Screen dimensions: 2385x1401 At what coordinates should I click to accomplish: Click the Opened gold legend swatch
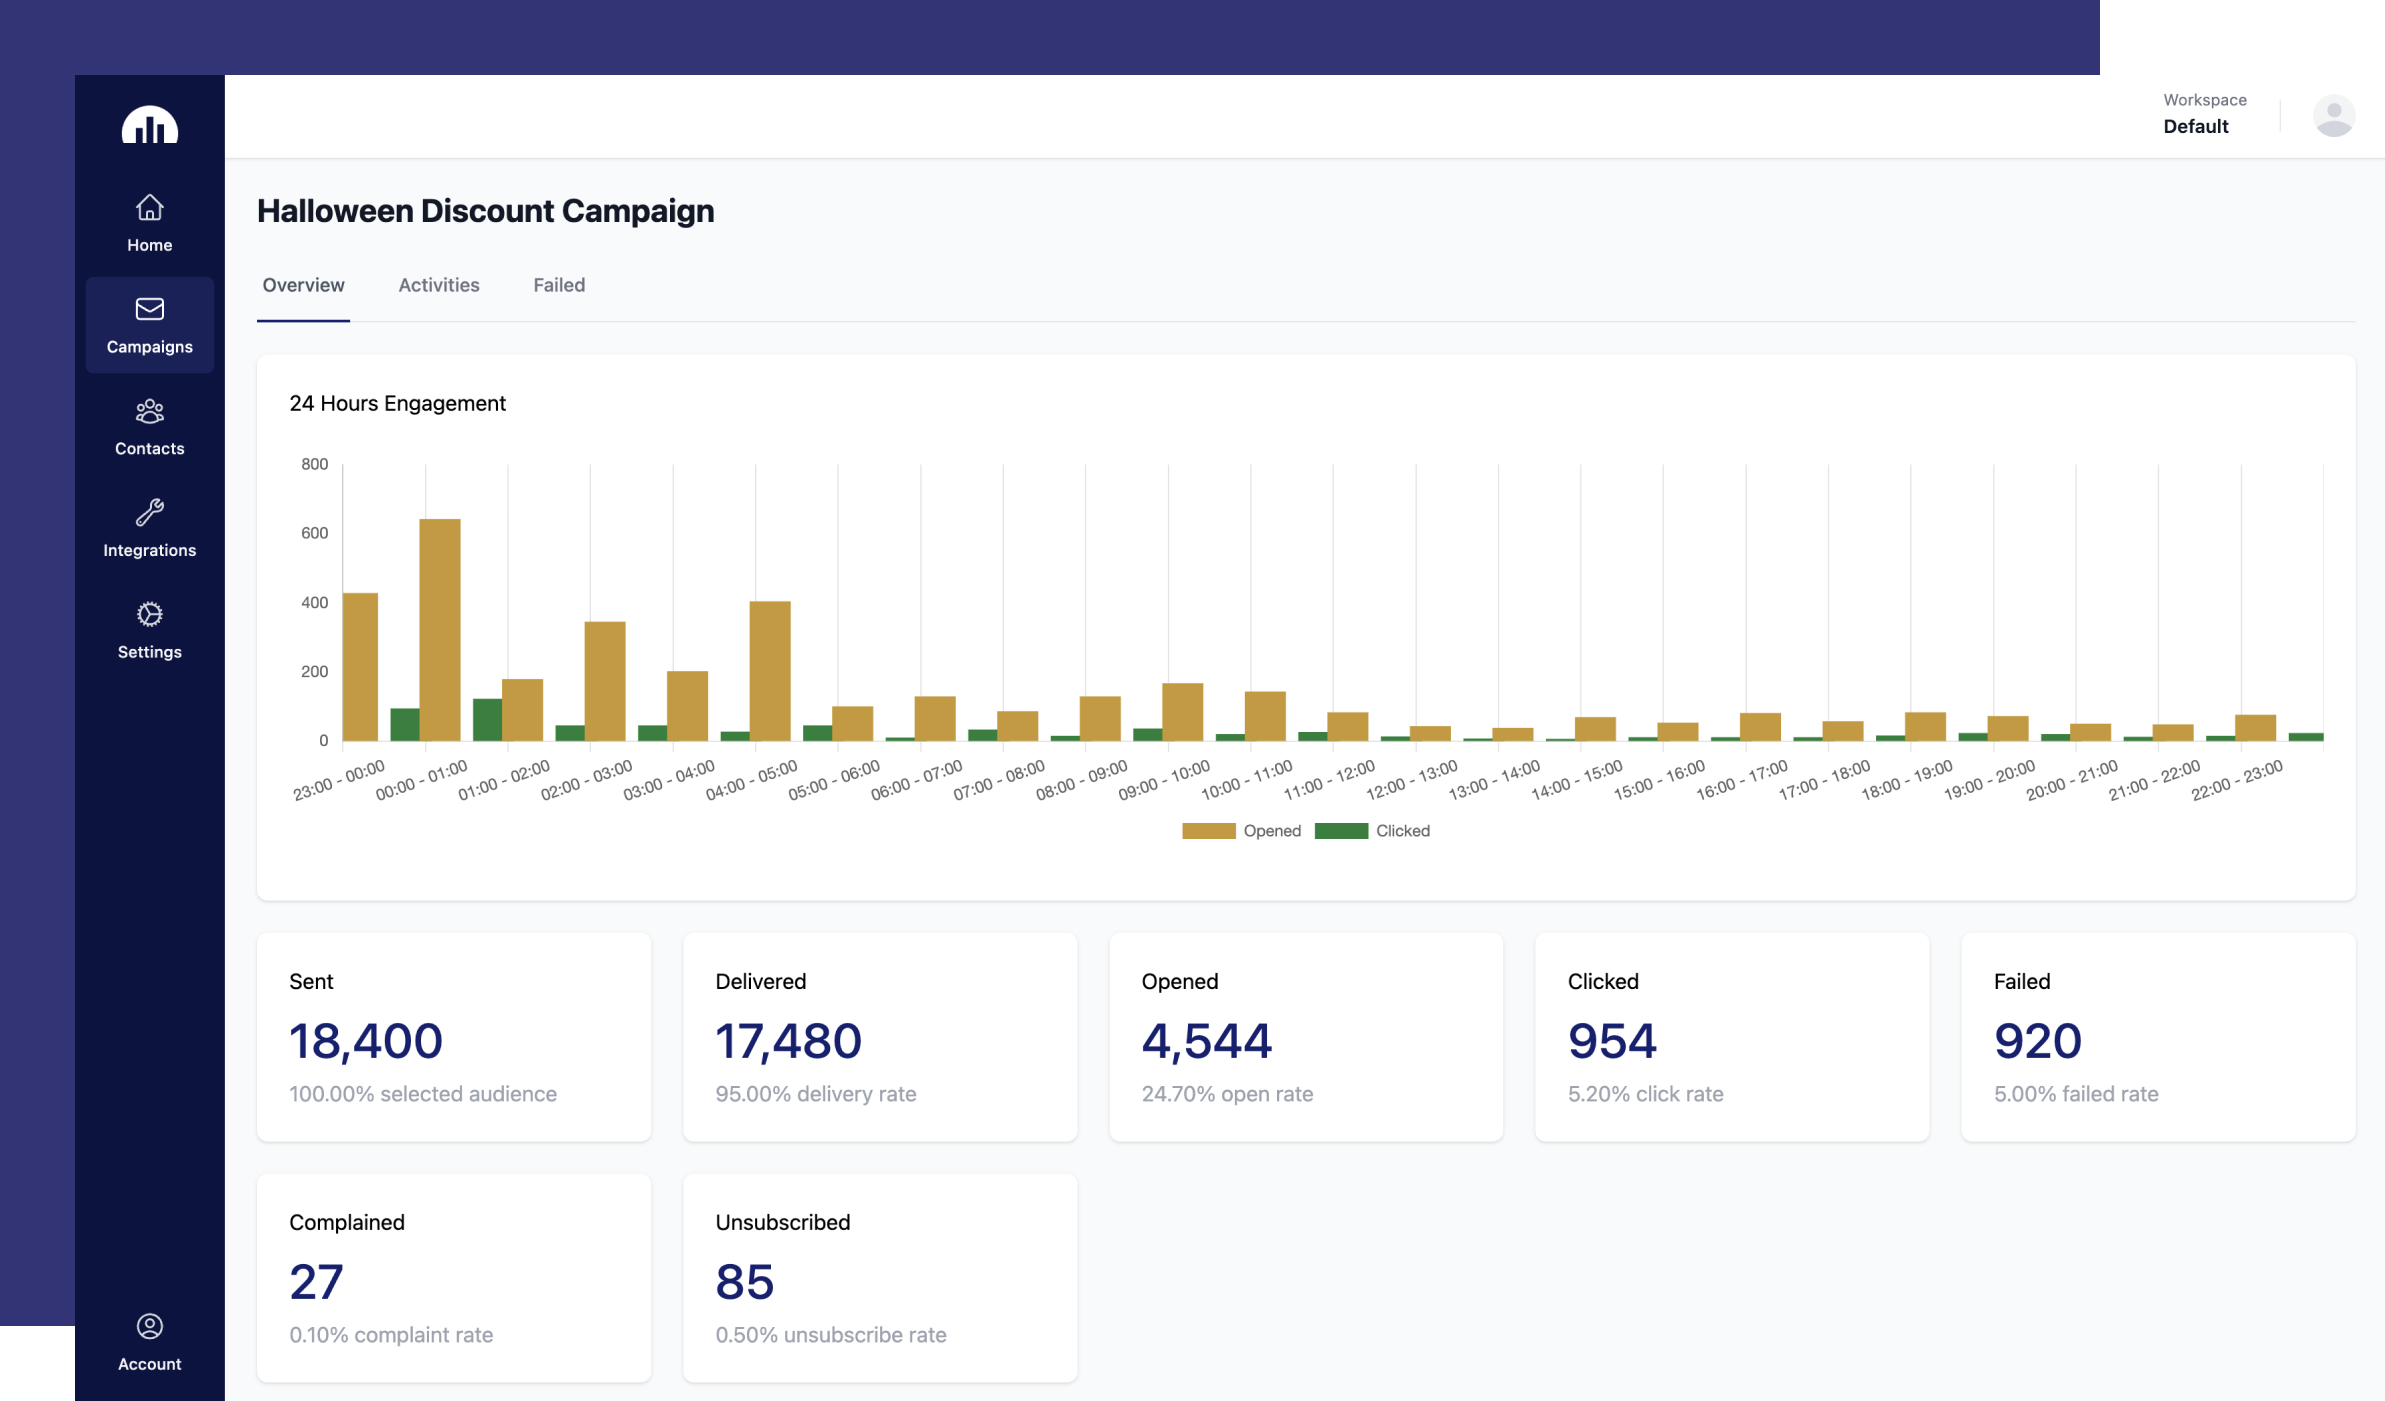(1208, 831)
